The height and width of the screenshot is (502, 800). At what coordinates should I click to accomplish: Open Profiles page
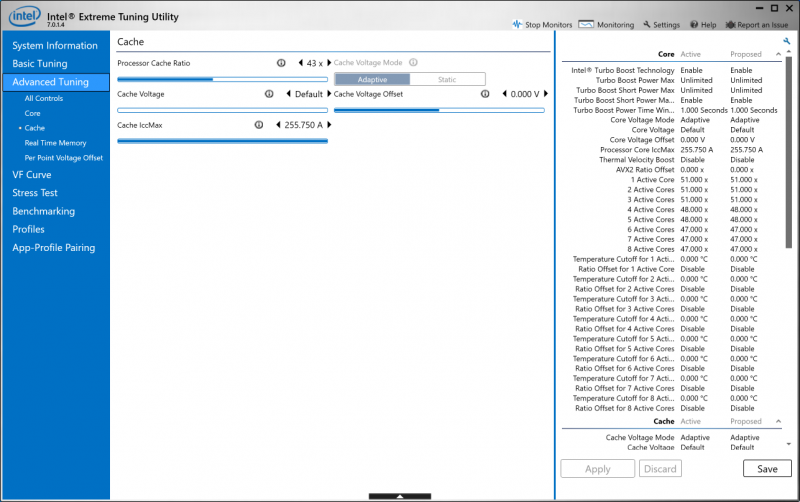coord(28,230)
